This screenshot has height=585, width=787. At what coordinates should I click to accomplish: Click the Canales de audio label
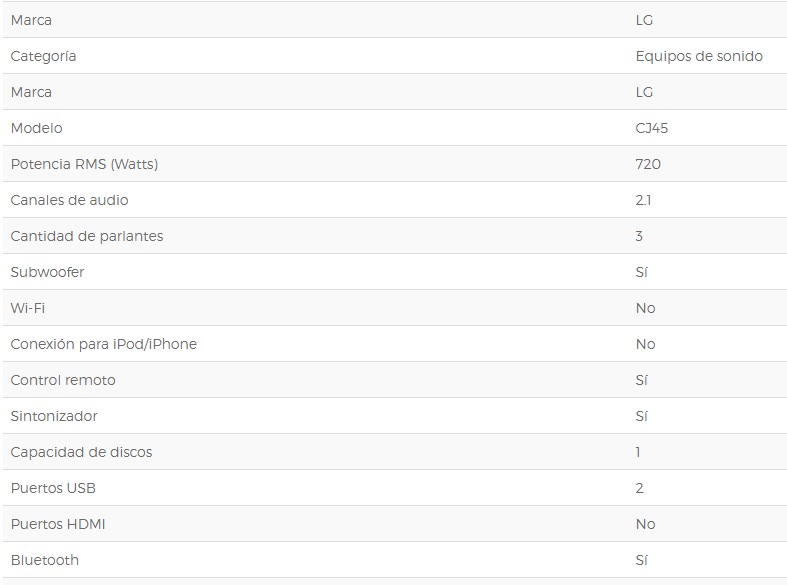69,200
